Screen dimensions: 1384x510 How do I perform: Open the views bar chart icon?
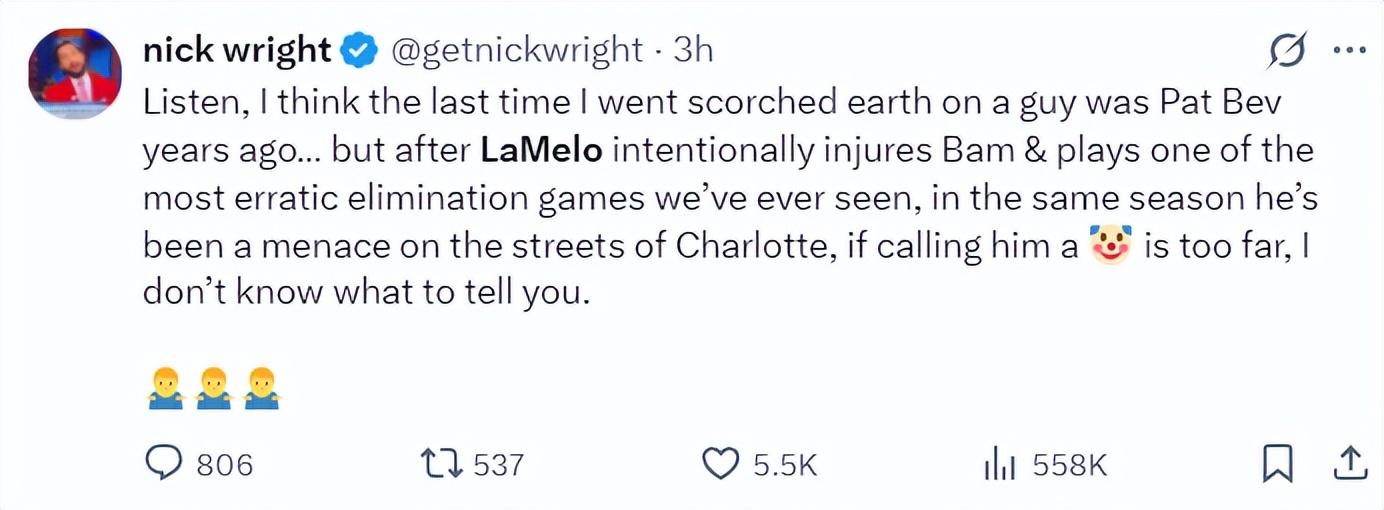point(999,465)
